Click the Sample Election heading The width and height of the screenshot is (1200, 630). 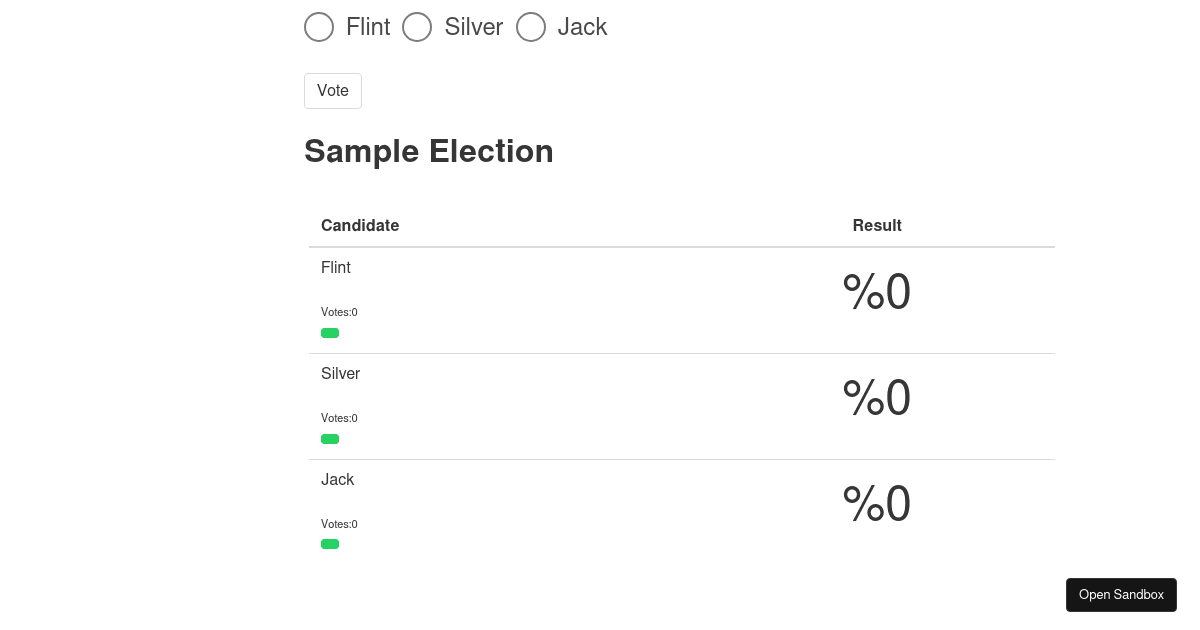[x=428, y=151]
